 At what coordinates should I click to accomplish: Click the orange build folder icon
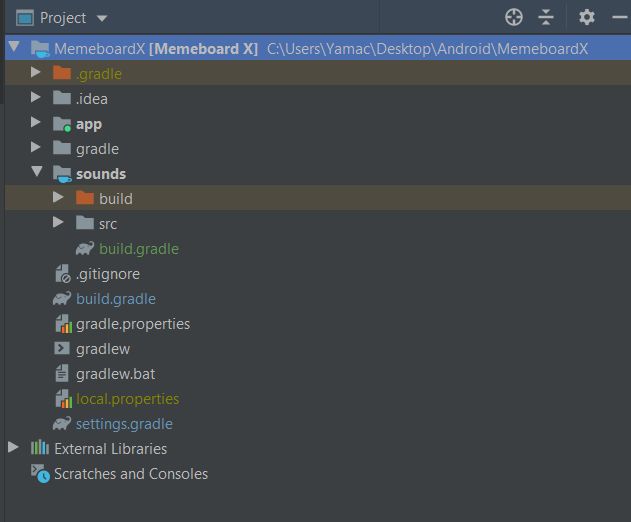pos(85,198)
